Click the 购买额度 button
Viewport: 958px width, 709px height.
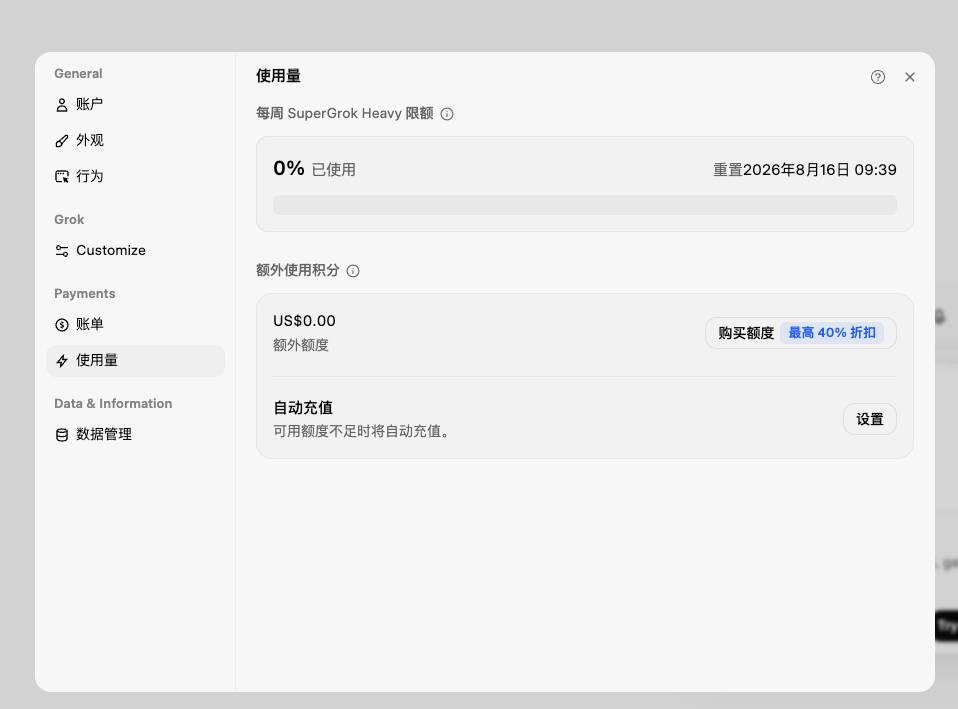pyautogui.click(x=800, y=333)
